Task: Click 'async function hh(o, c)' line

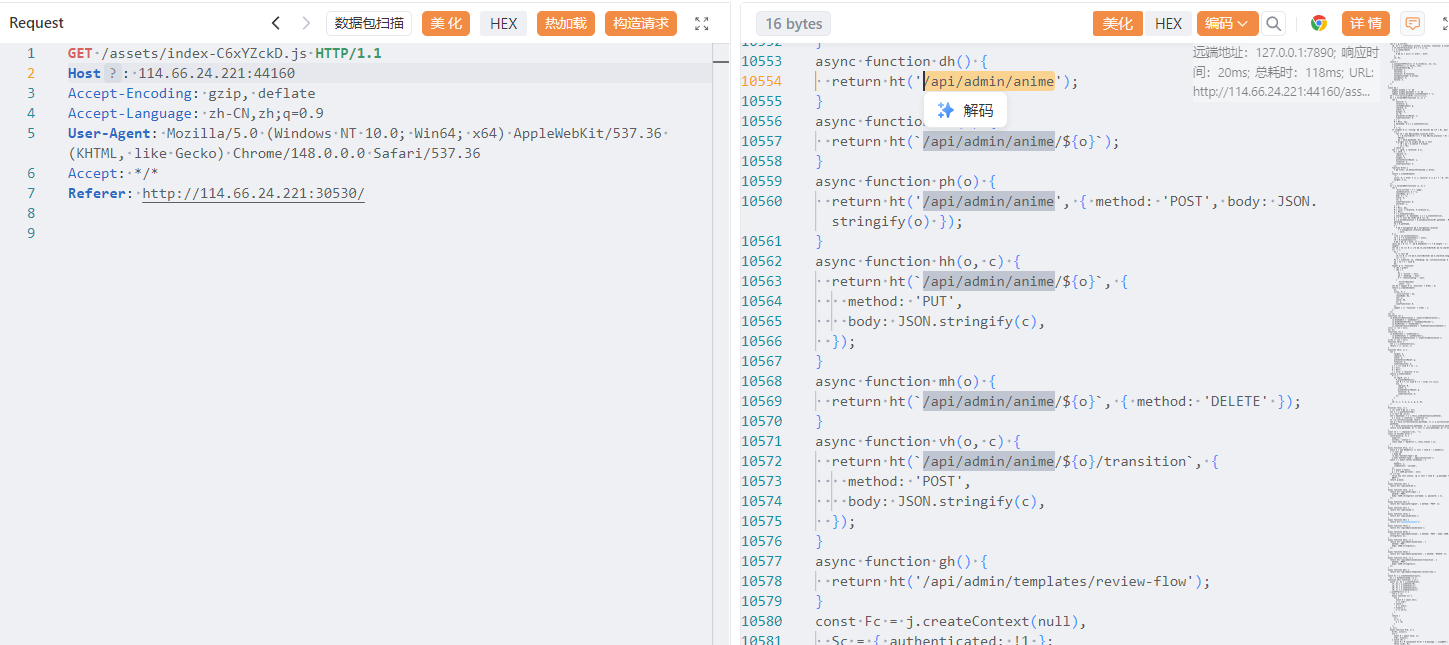Action: (x=918, y=261)
